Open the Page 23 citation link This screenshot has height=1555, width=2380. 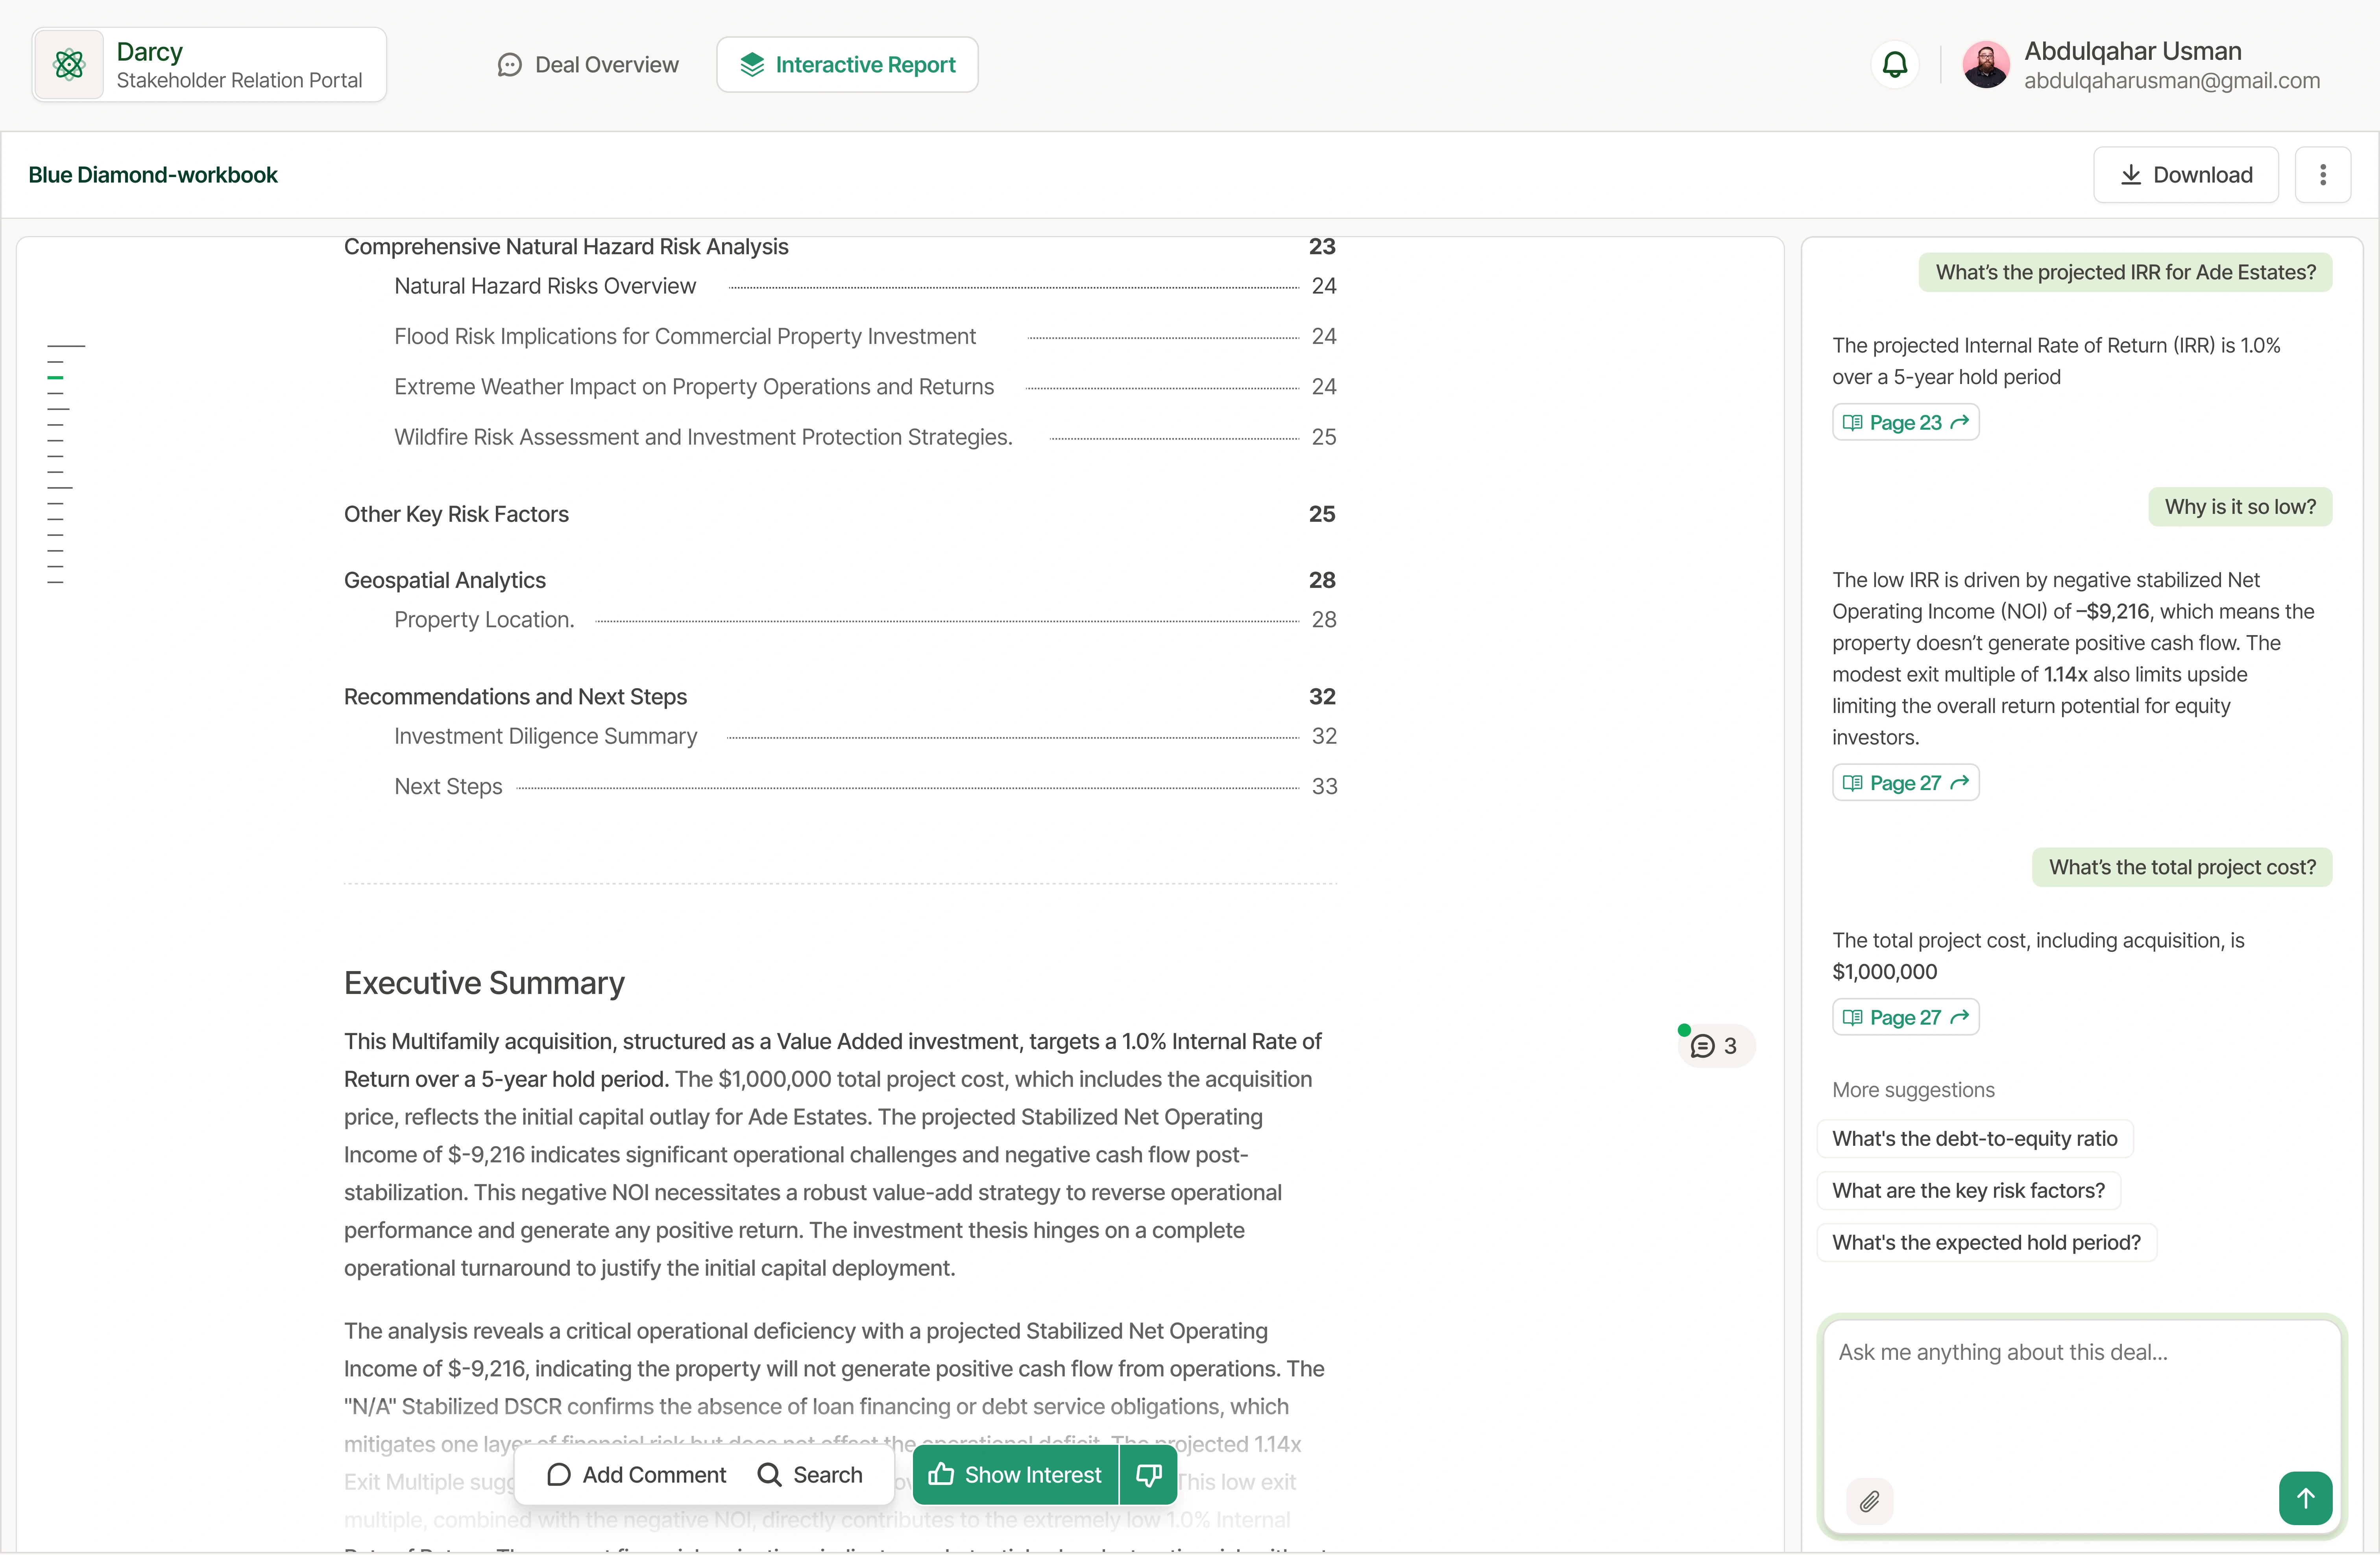point(1905,422)
